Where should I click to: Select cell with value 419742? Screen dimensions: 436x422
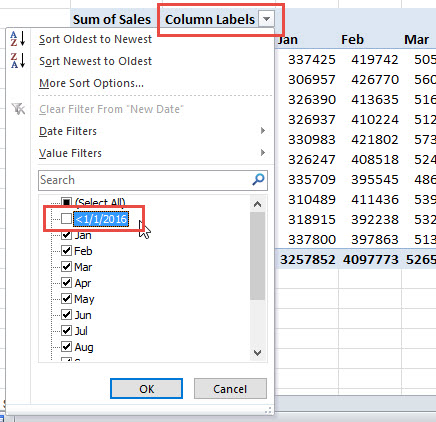pyautogui.click(x=375, y=60)
